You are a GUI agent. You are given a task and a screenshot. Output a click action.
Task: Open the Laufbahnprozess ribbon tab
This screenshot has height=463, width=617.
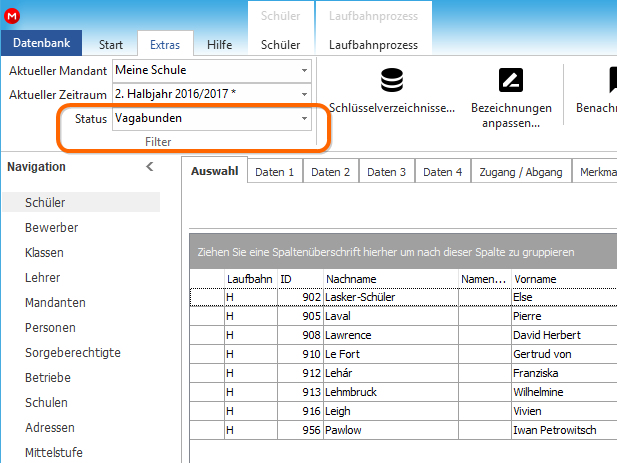click(x=373, y=44)
